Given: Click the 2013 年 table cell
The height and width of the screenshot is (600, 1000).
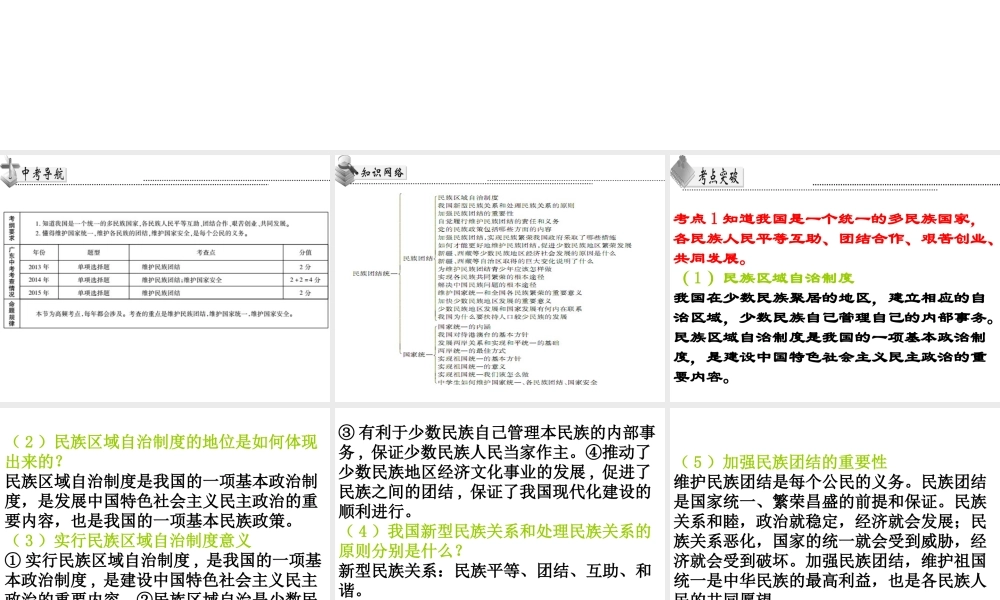Looking at the screenshot, I should (x=39, y=267).
